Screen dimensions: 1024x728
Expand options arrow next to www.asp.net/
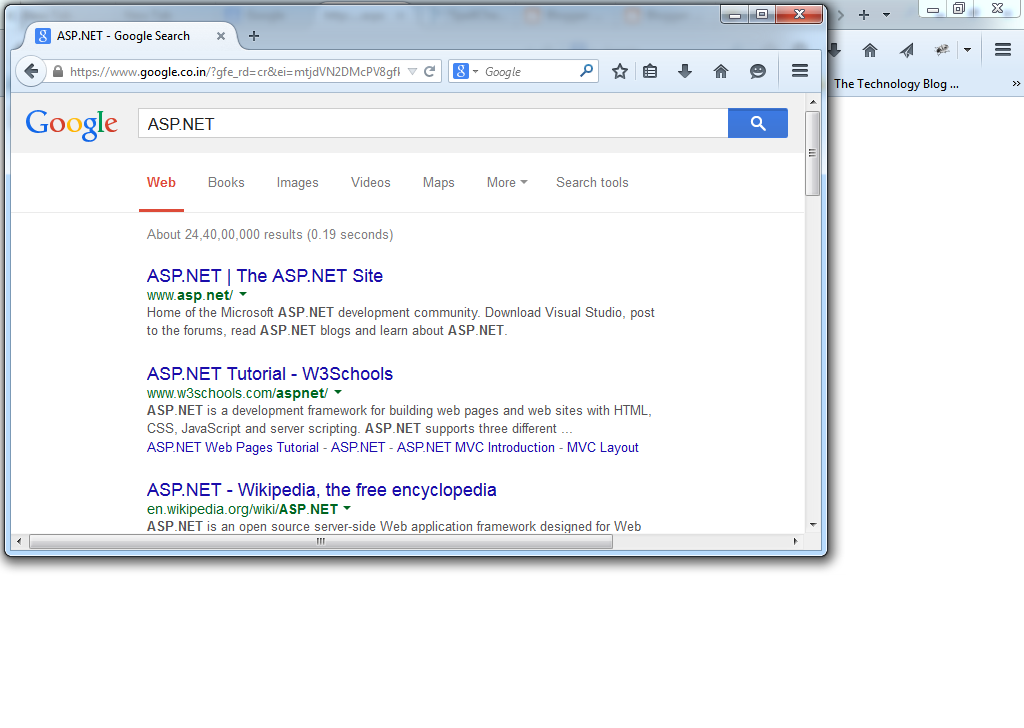243,294
